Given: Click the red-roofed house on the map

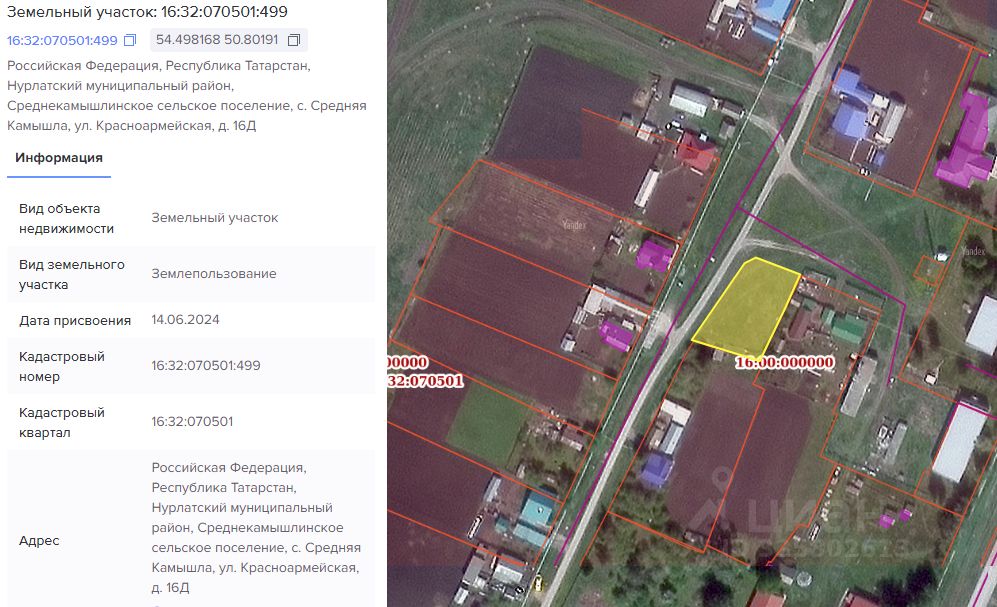Looking at the screenshot, I should point(696,153).
